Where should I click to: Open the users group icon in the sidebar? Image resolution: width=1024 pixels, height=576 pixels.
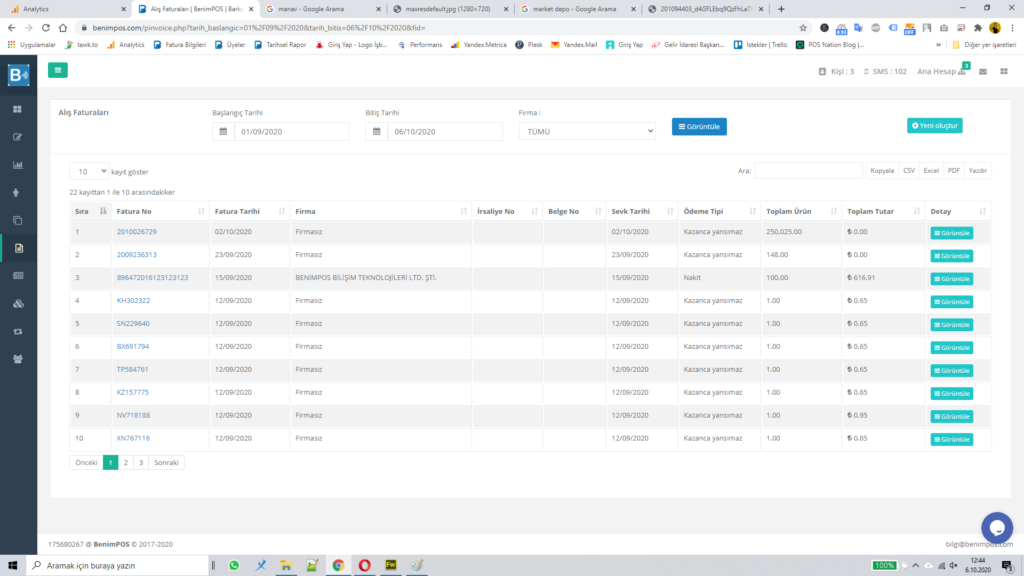18,359
